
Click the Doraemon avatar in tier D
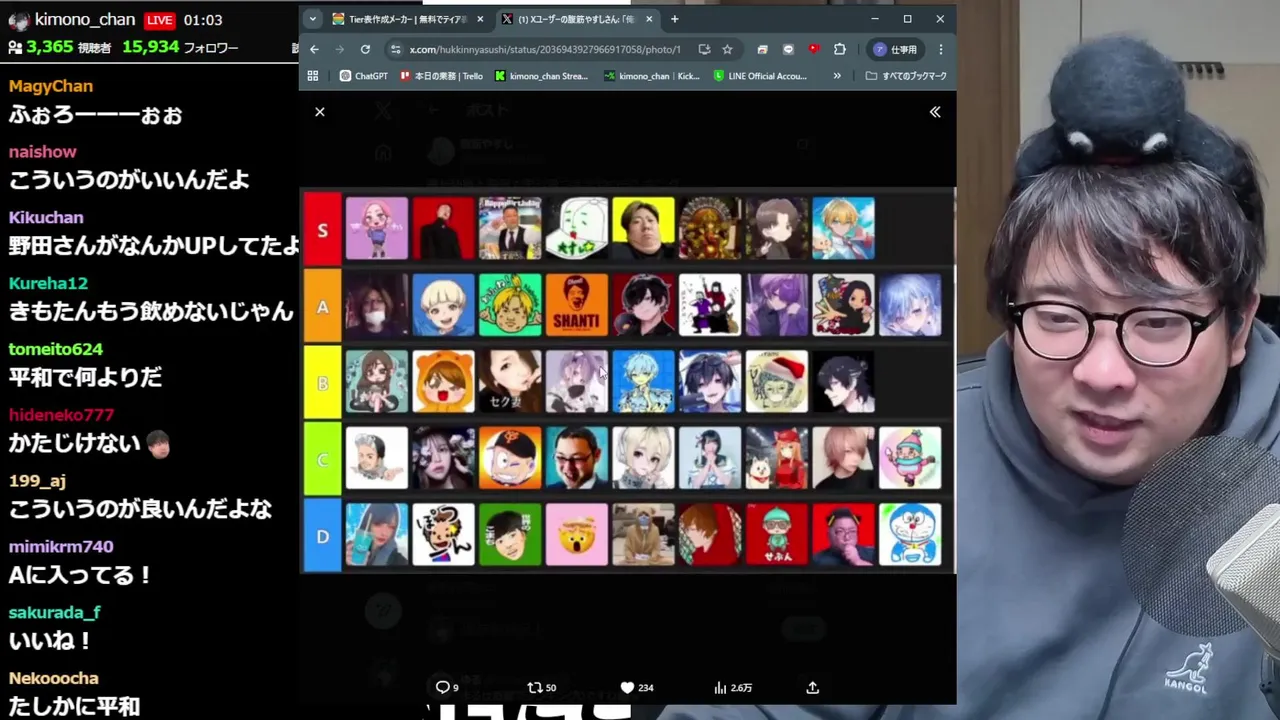pos(910,535)
